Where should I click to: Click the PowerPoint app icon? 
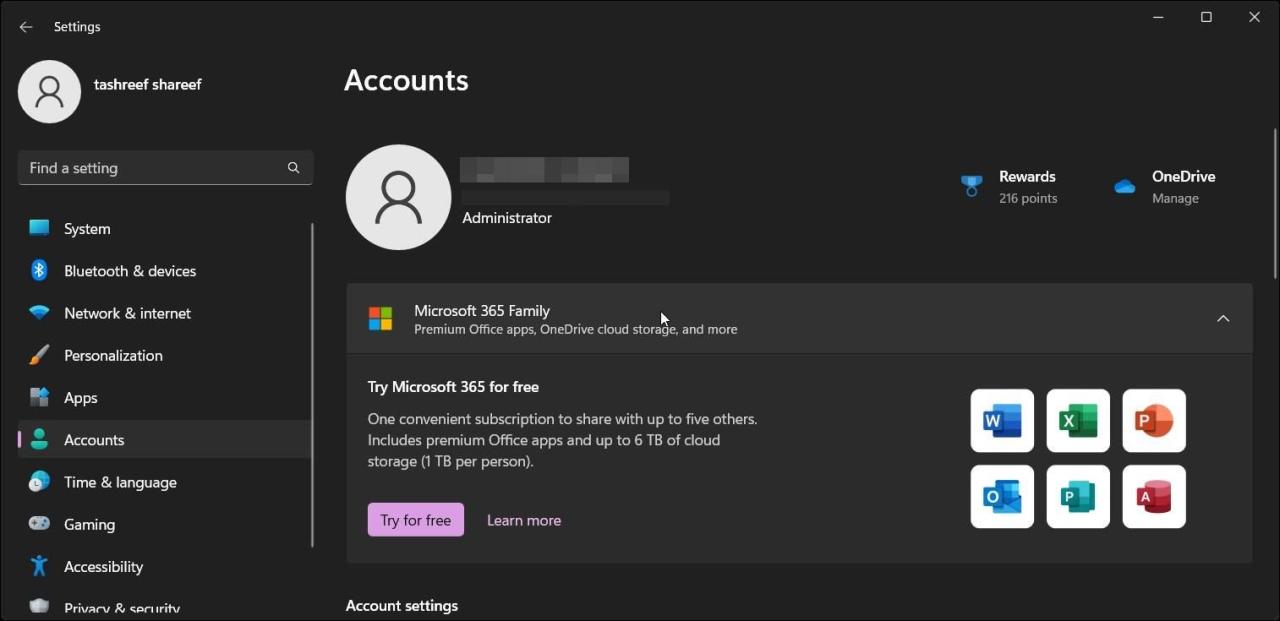pyautogui.click(x=1154, y=421)
